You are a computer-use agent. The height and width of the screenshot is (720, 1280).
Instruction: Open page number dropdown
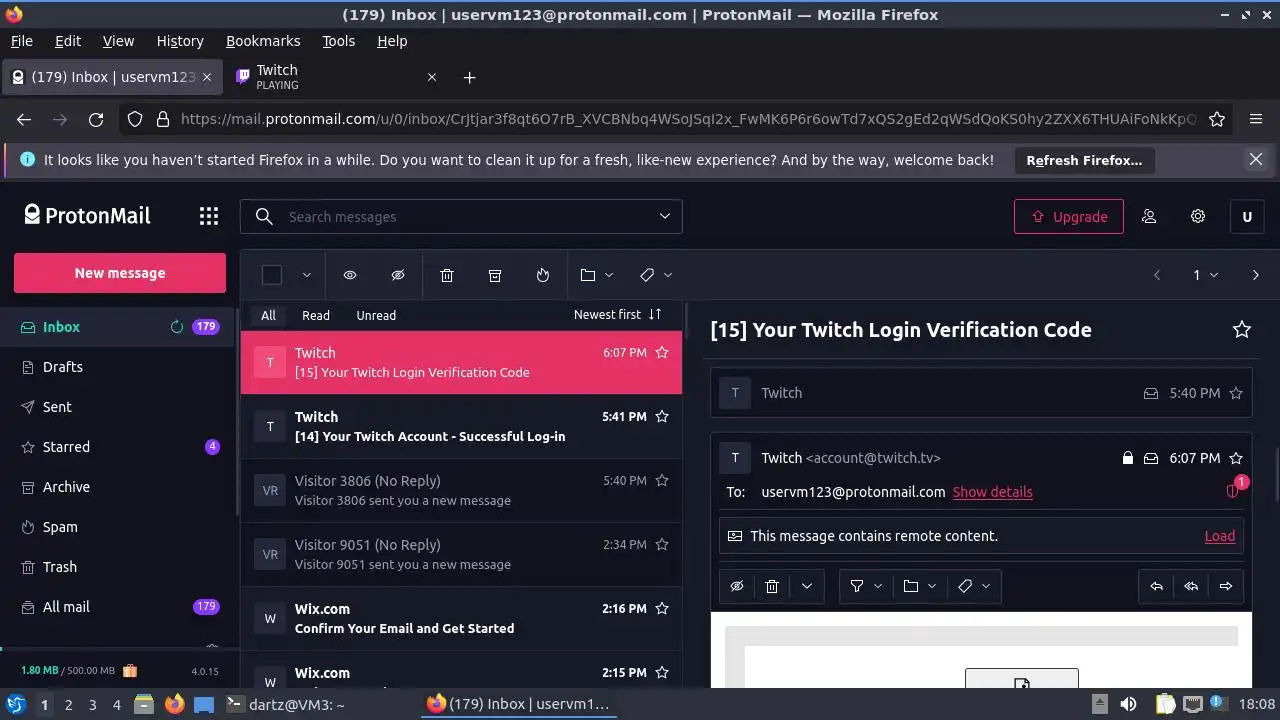1205,275
